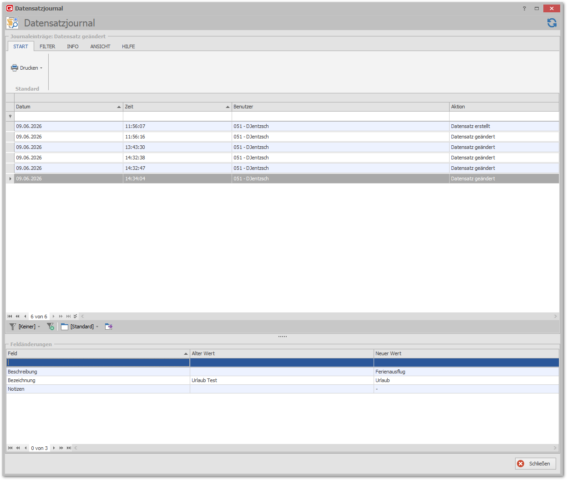Switch to the INFO ribbon tab
The image size is (567, 480).
(x=72, y=46)
